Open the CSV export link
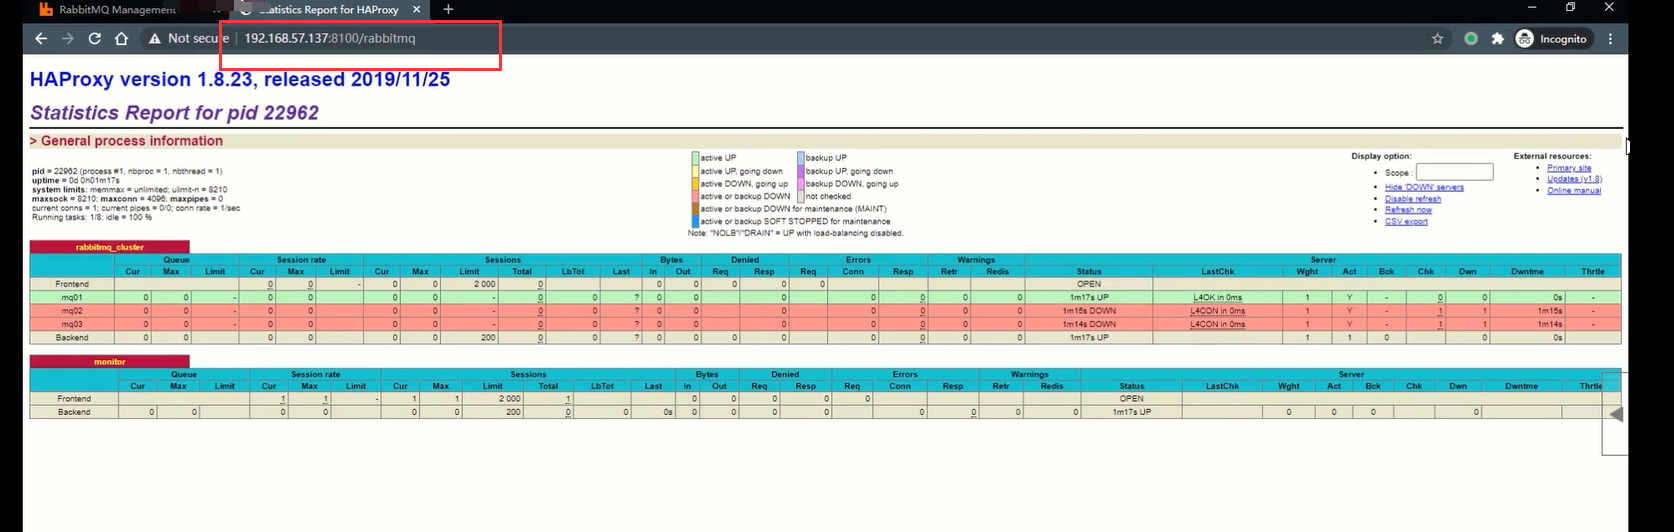The width and height of the screenshot is (1674, 532). tap(1406, 221)
